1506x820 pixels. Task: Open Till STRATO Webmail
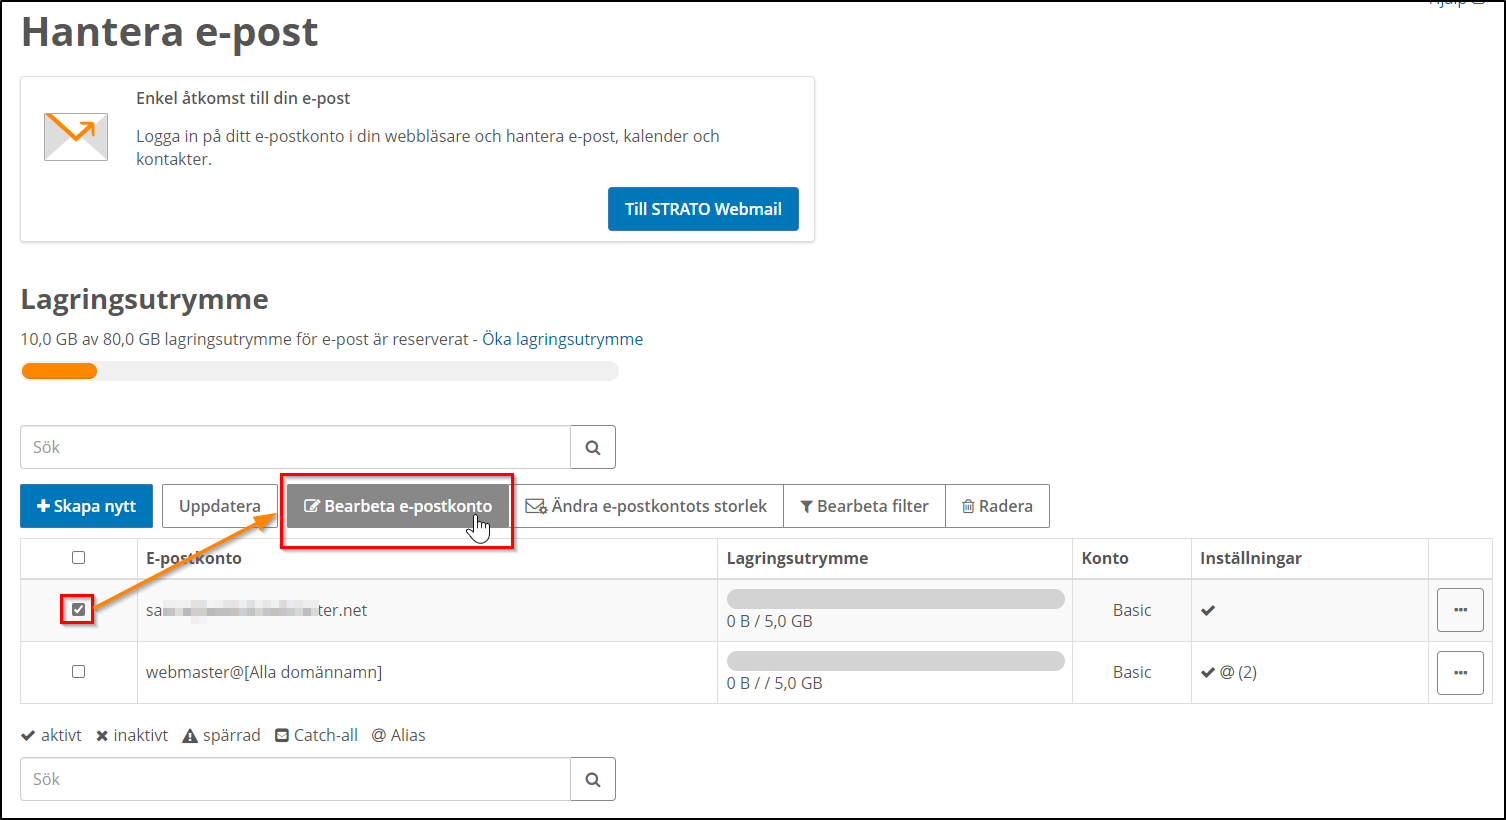(x=703, y=209)
